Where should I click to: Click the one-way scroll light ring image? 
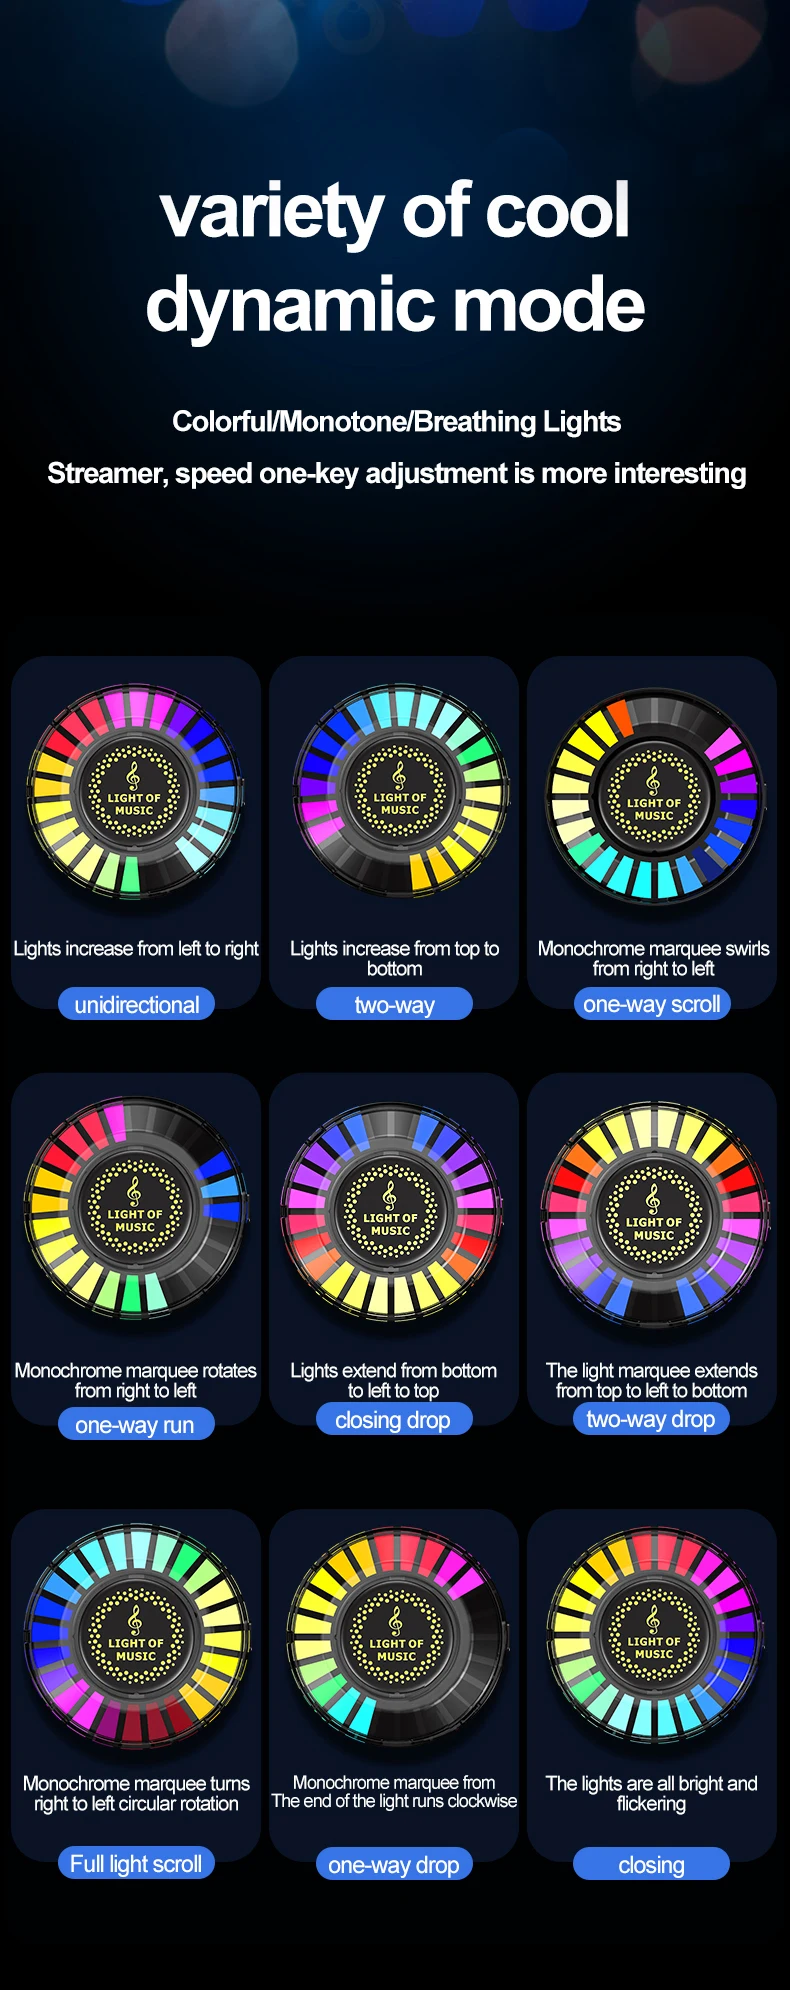[x=654, y=794]
